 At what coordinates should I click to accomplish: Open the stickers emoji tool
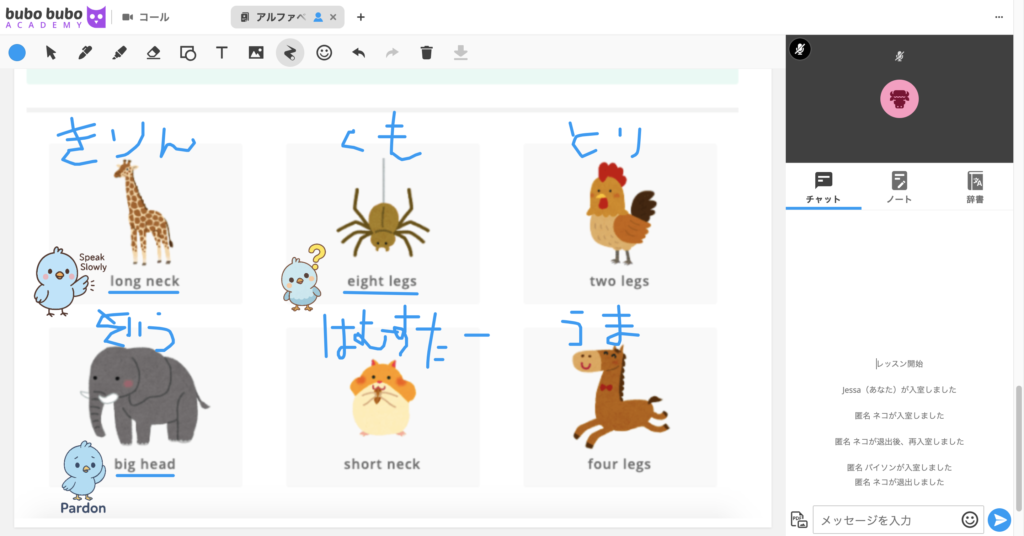[324, 53]
